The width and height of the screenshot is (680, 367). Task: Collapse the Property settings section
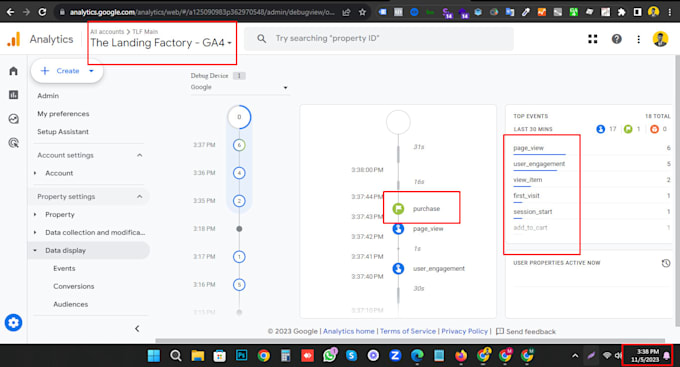(x=140, y=197)
